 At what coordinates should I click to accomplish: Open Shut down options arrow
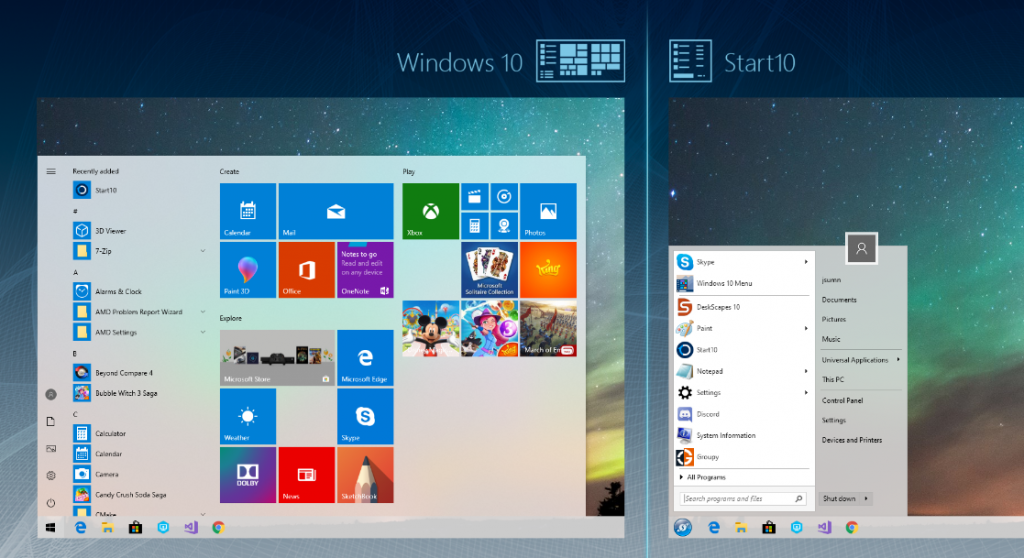tap(866, 499)
